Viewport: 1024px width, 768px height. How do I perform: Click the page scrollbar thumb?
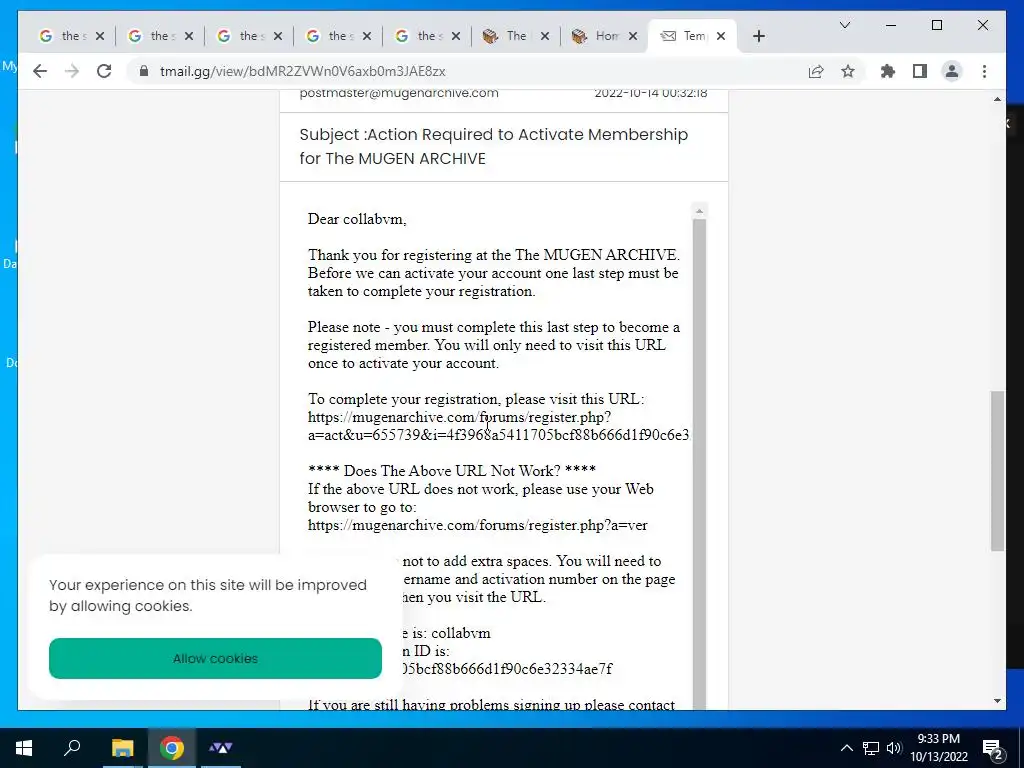pyautogui.click(x=997, y=471)
